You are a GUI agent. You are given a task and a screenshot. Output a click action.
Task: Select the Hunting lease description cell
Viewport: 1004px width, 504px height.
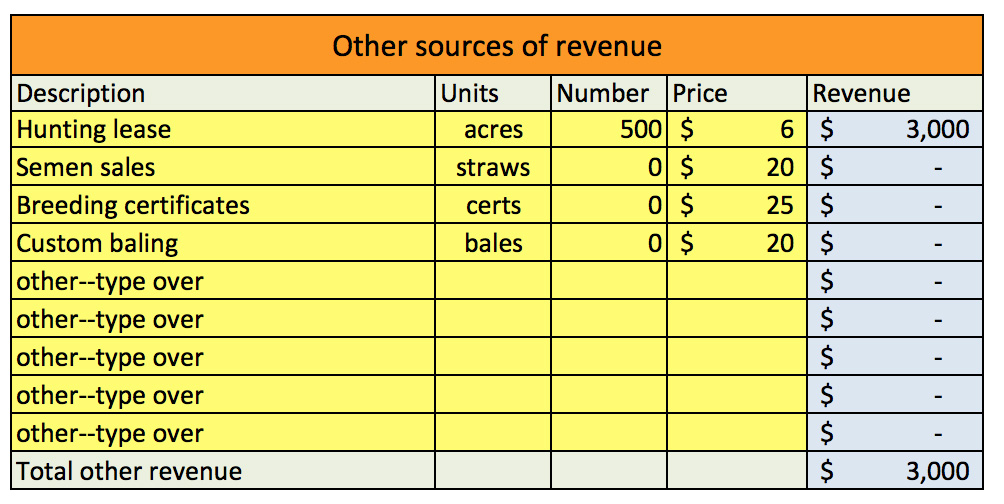(x=224, y=130)
